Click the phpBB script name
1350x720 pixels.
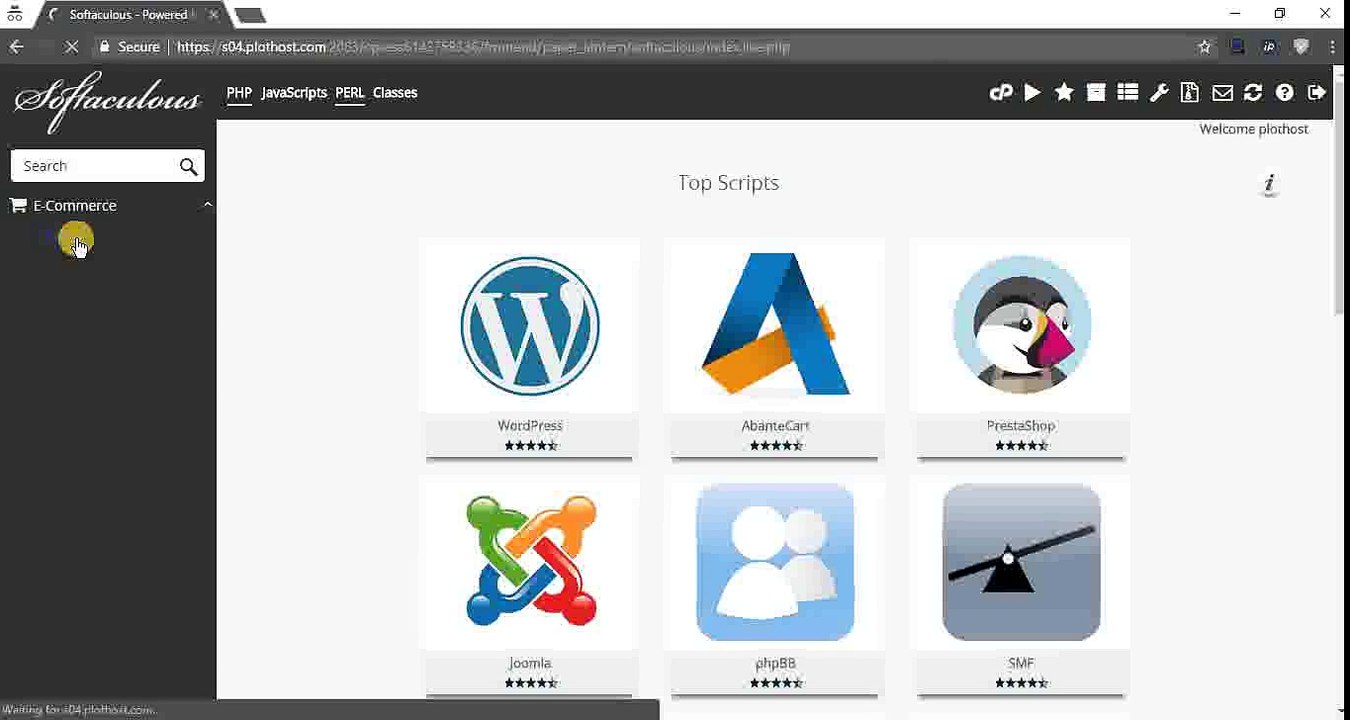(775, 663)
